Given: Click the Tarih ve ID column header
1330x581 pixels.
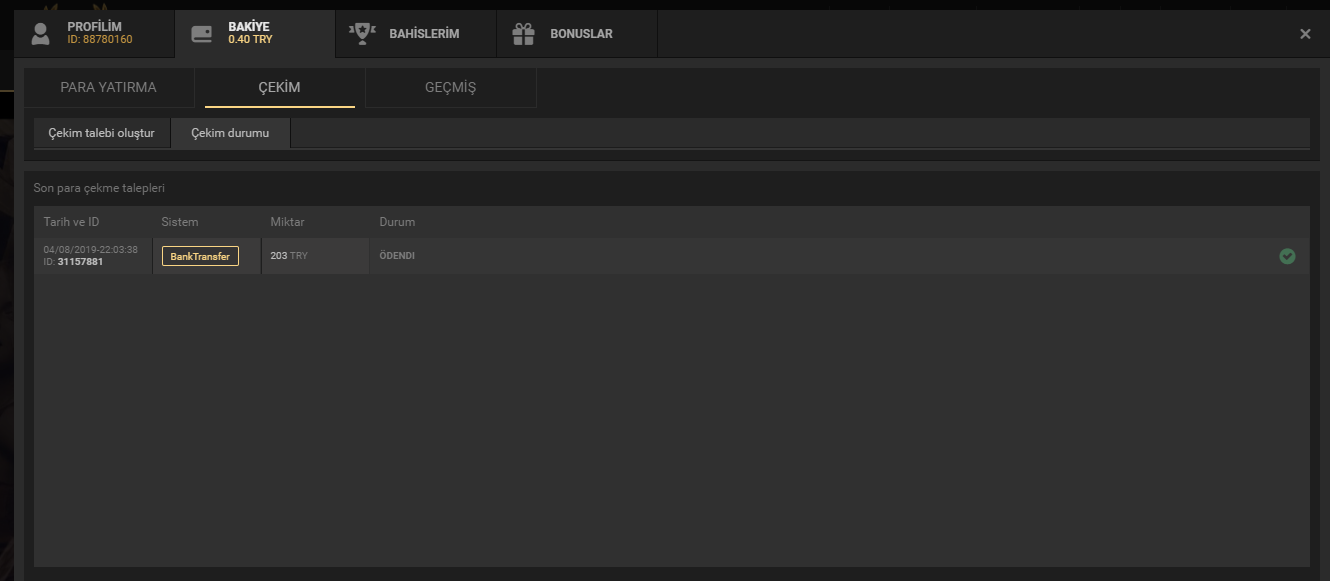Looking at the screenshot, I should coord(71,222).
